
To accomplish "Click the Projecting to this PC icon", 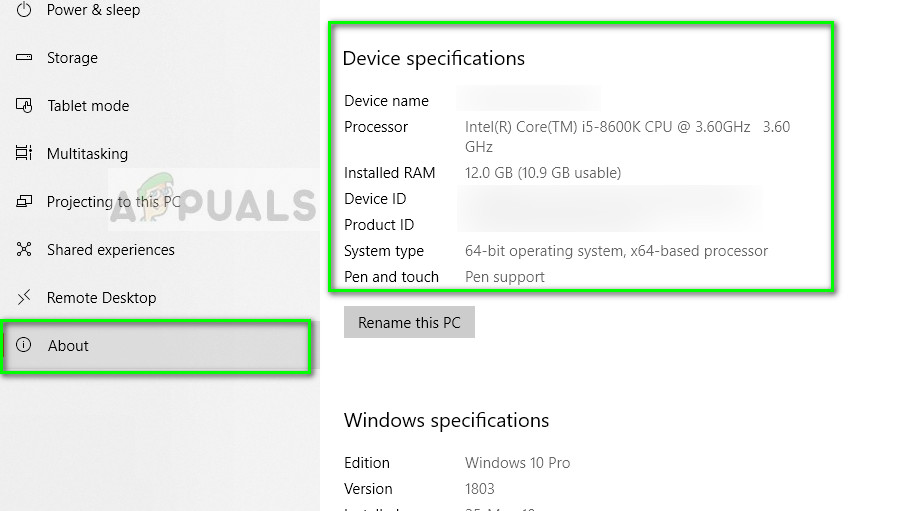I will [24, 202].
